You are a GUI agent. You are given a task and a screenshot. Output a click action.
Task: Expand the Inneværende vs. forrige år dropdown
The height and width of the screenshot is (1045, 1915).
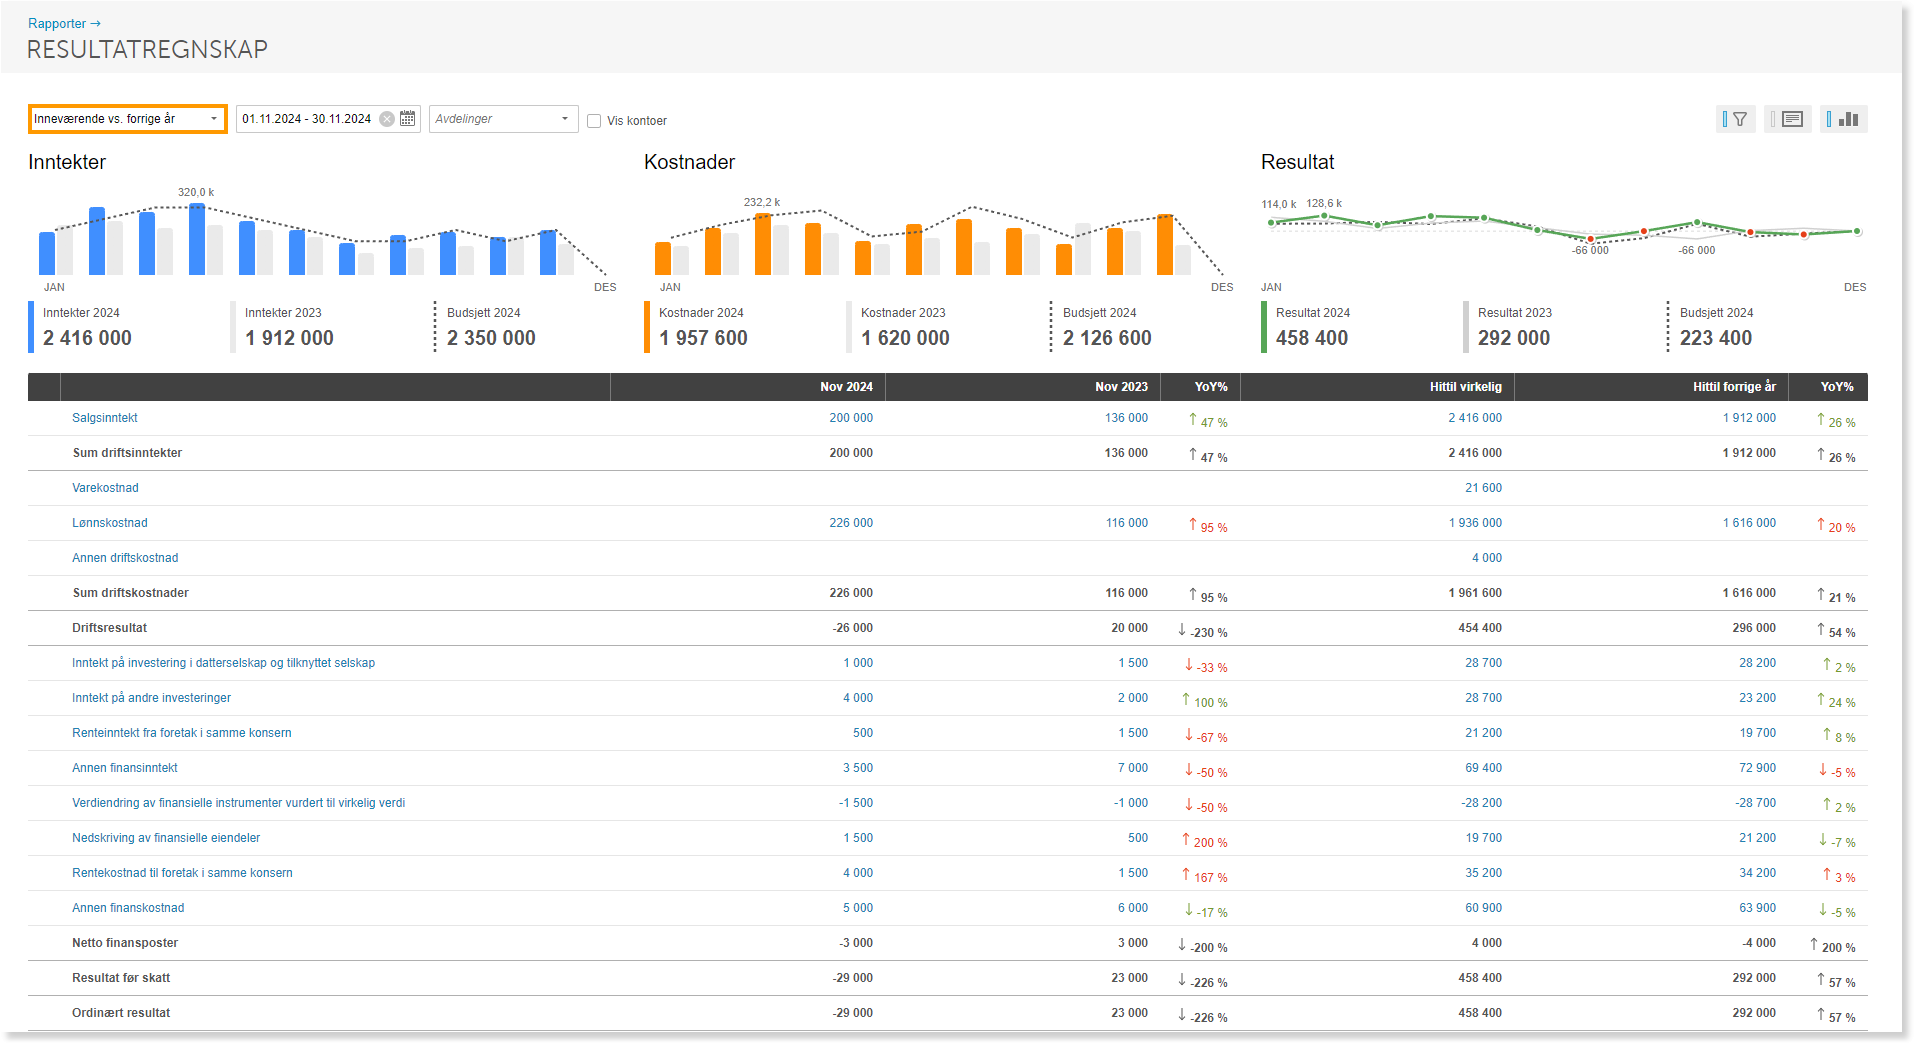[127, 119]
